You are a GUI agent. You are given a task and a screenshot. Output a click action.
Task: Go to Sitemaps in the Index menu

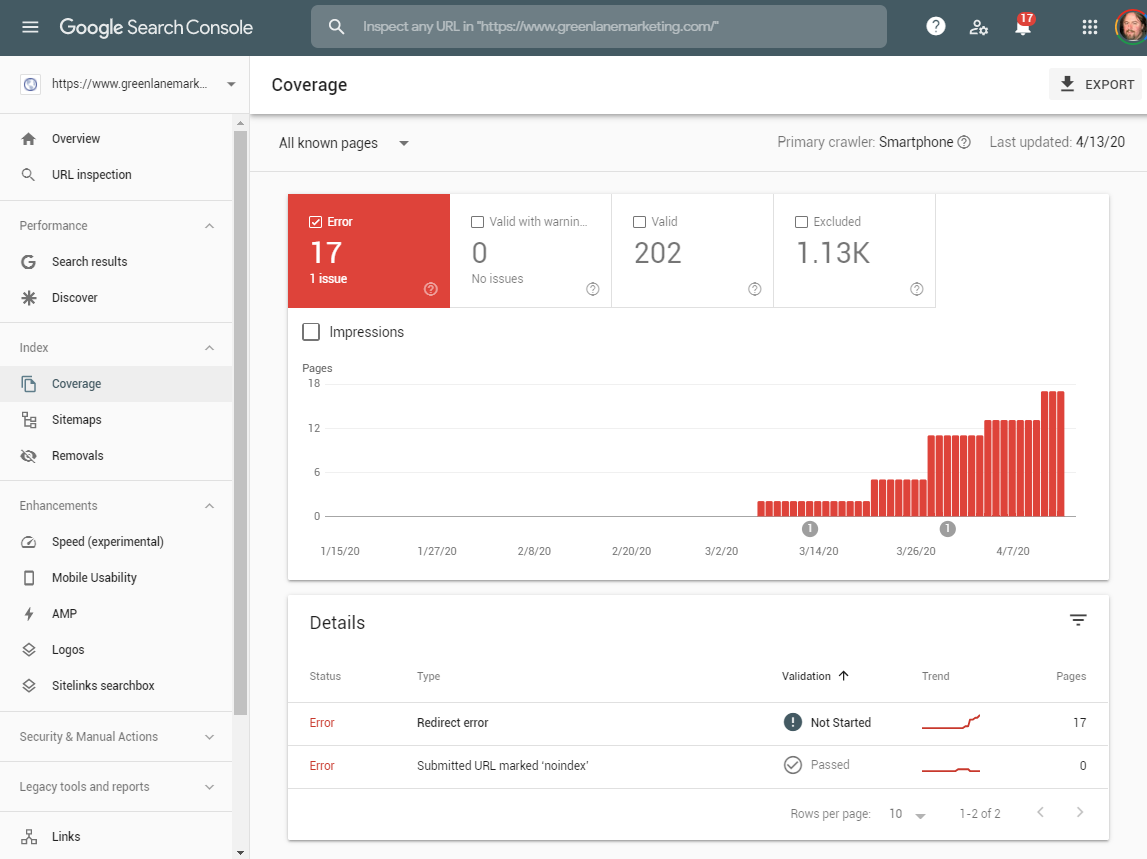pyautogui.click(x=76, y=419)
